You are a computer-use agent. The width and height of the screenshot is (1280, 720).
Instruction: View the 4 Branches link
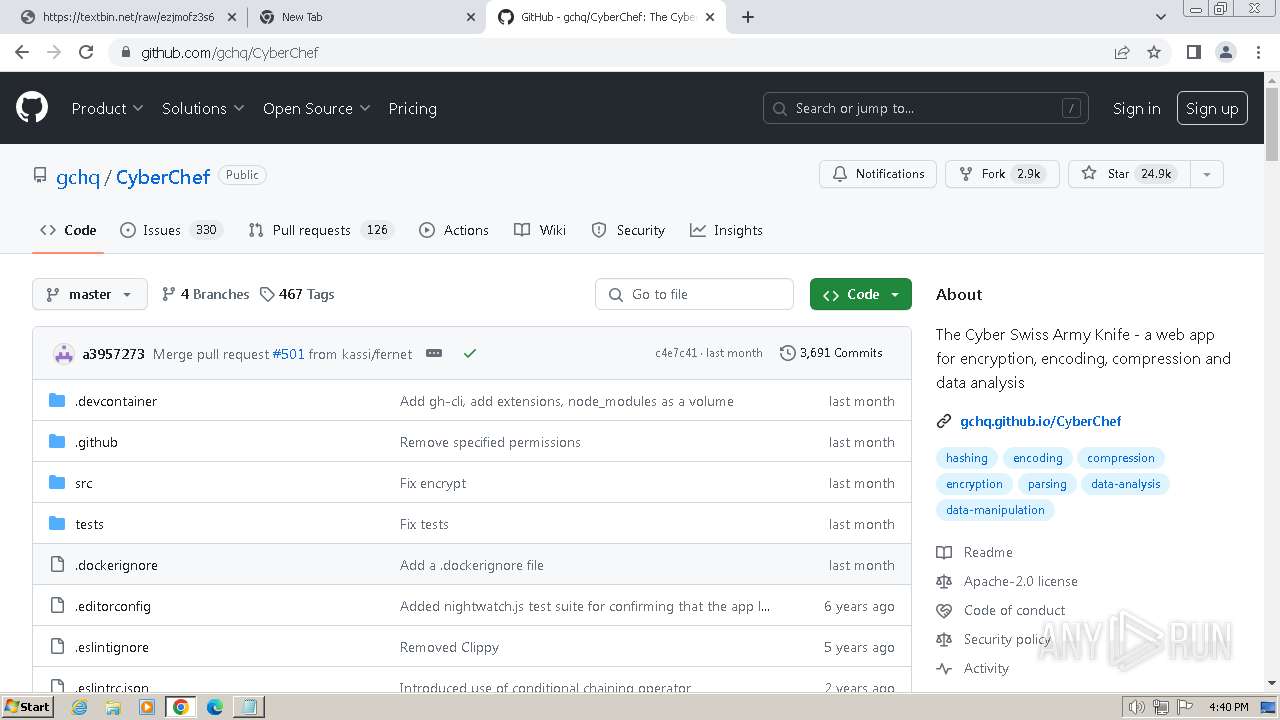click(205, 294)
